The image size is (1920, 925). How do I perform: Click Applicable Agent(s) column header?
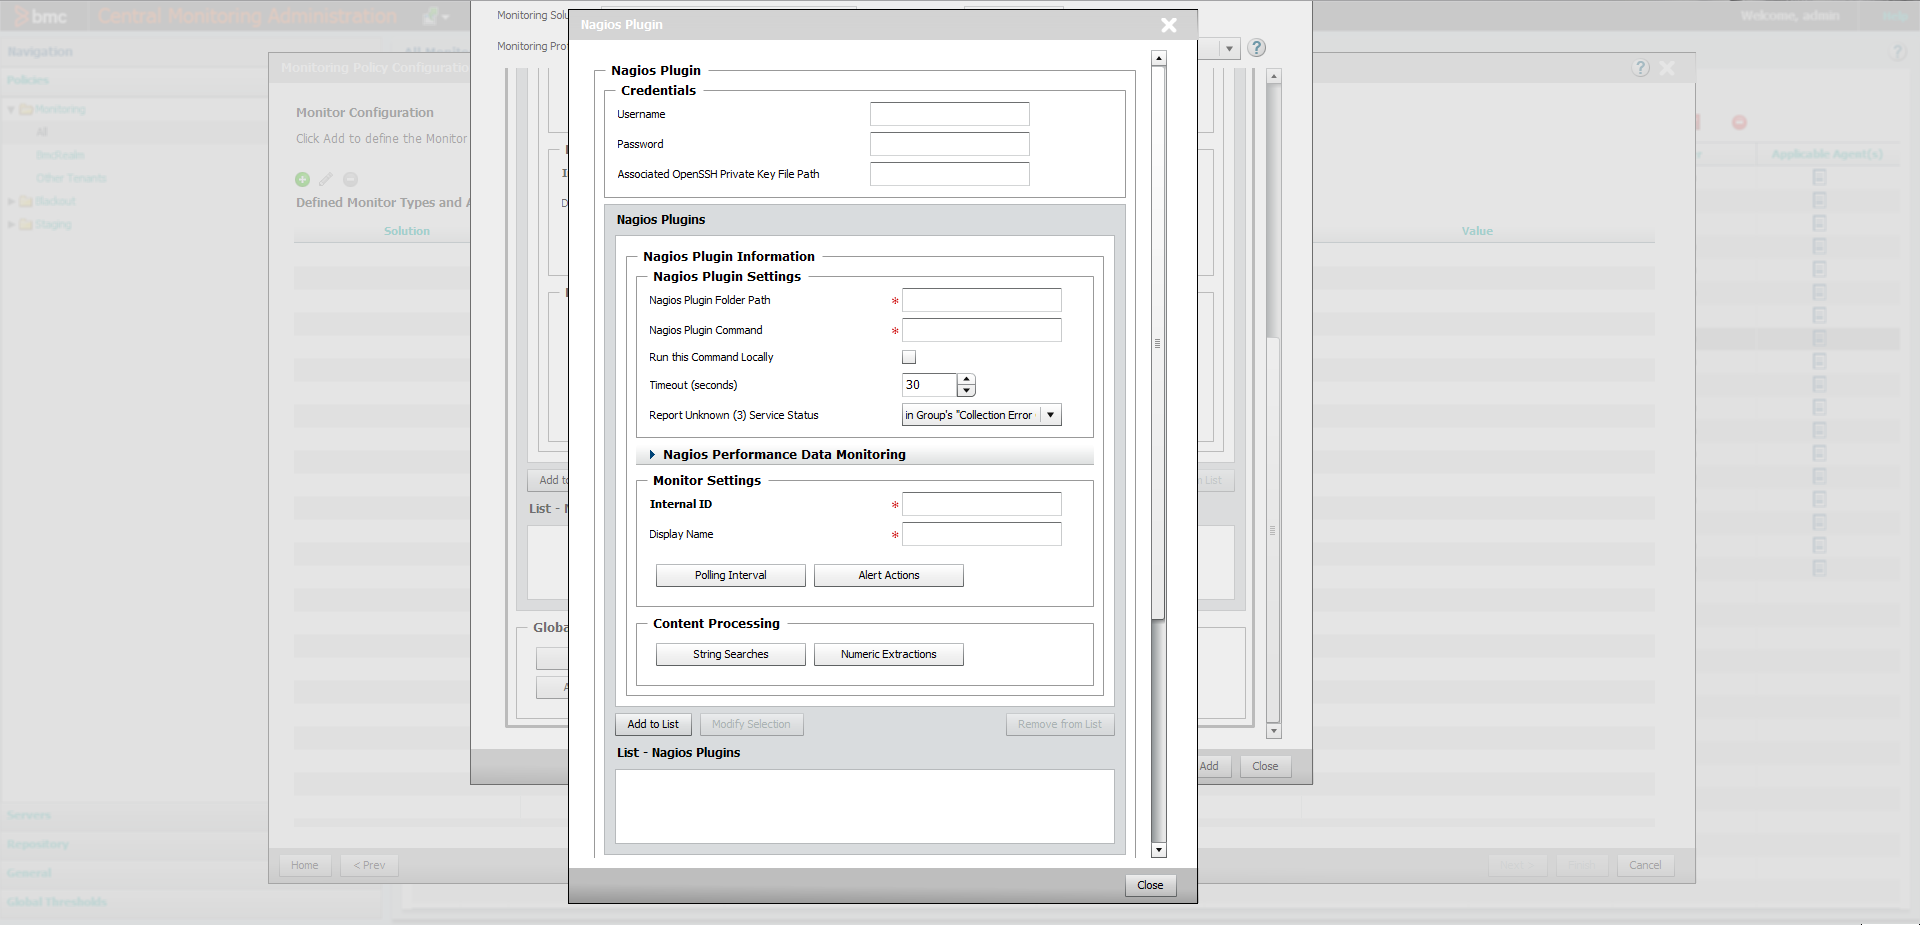1827,154
